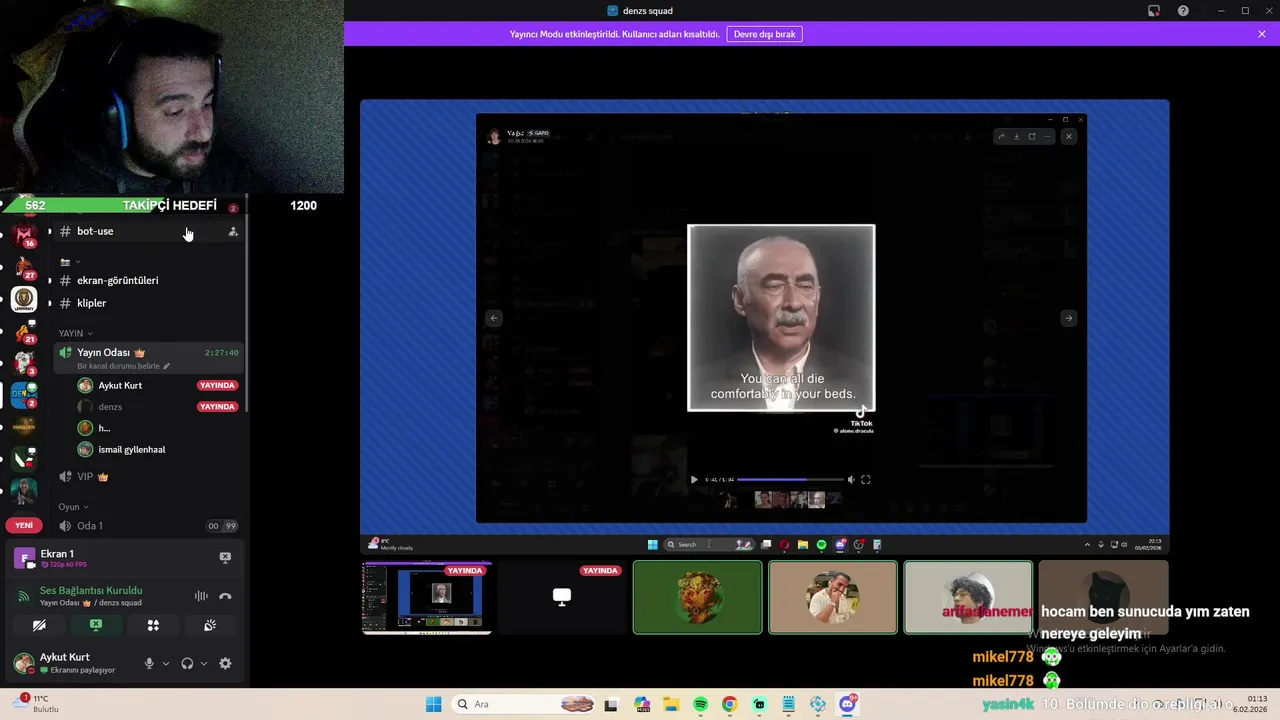Screen dimensions: 1280x720
Task: Seek the streamed video progress bar
Action: 790,480
